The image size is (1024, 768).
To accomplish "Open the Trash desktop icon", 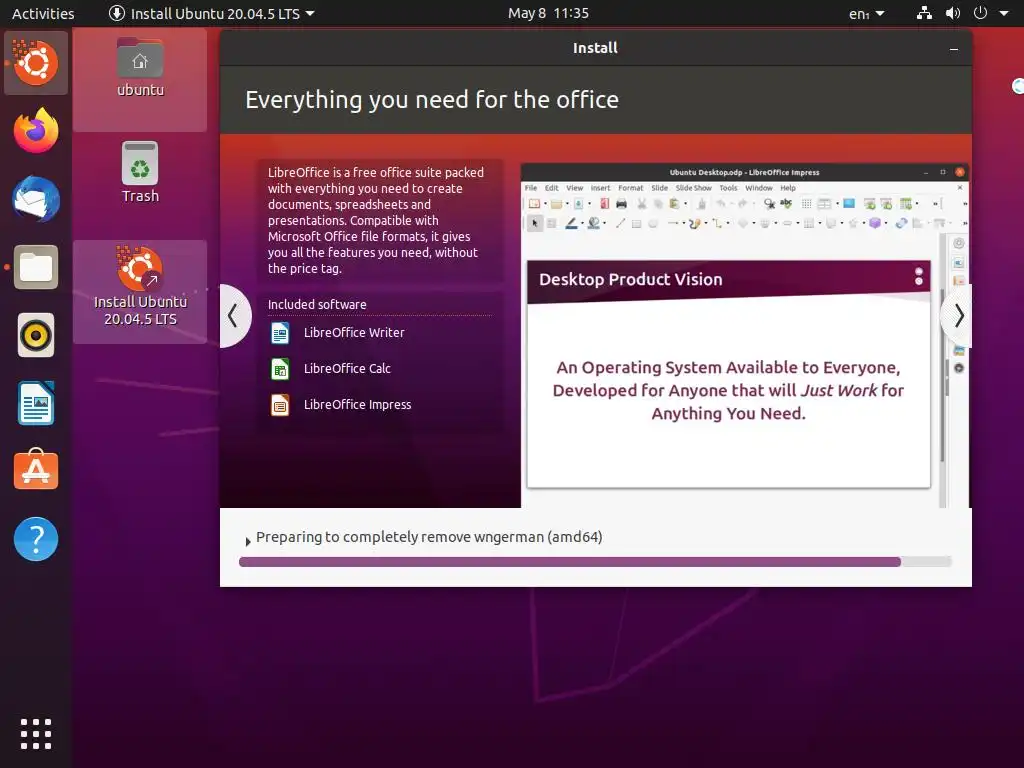I will [140, 173].
